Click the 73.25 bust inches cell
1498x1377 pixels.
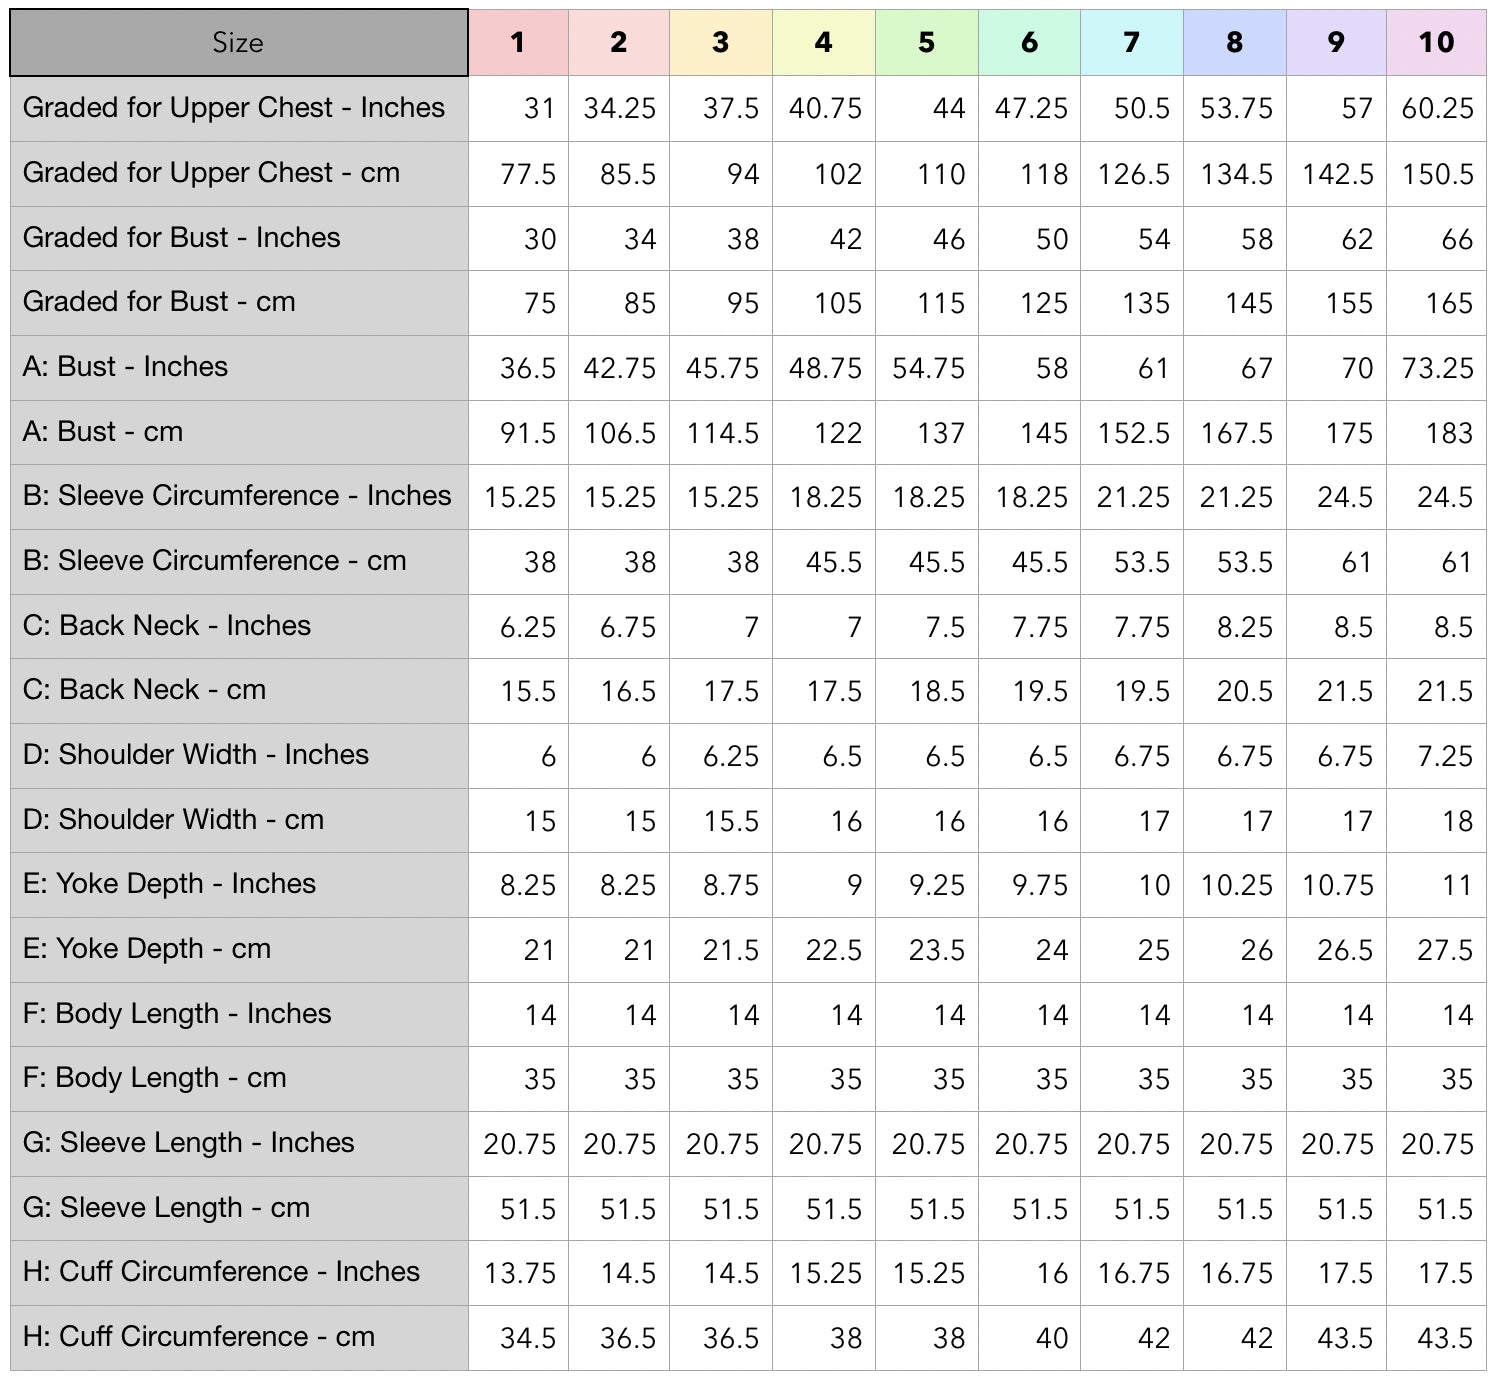(1437, 368)
